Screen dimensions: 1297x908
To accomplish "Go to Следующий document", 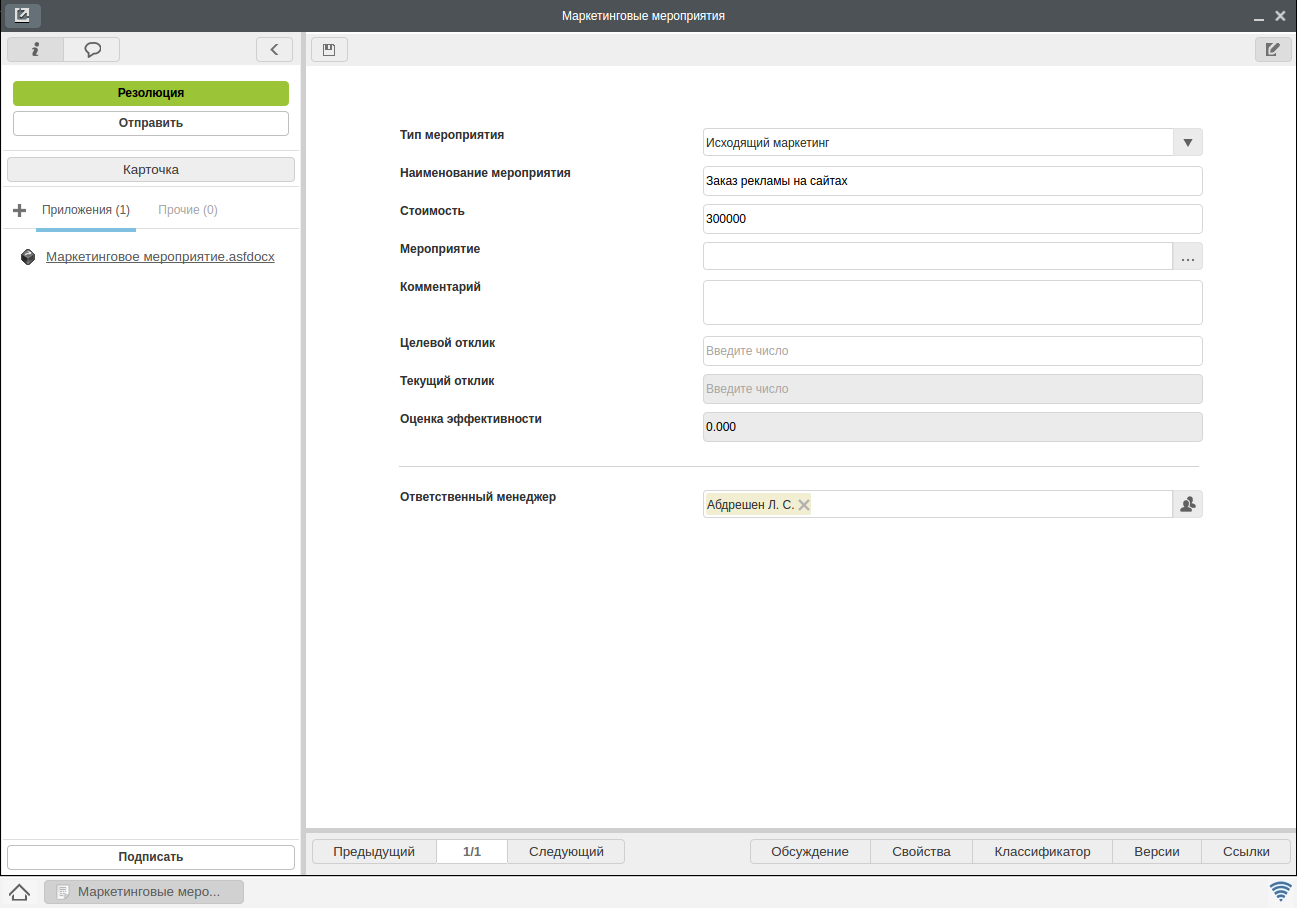I will [x=566, y=852].
